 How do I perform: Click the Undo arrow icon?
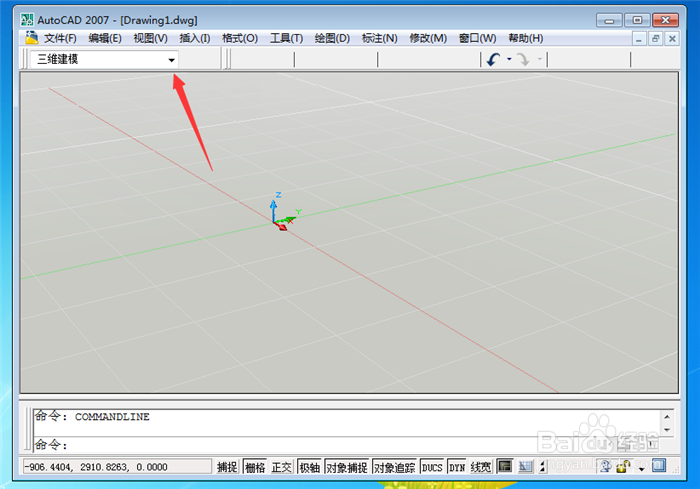tap(494, 59)
